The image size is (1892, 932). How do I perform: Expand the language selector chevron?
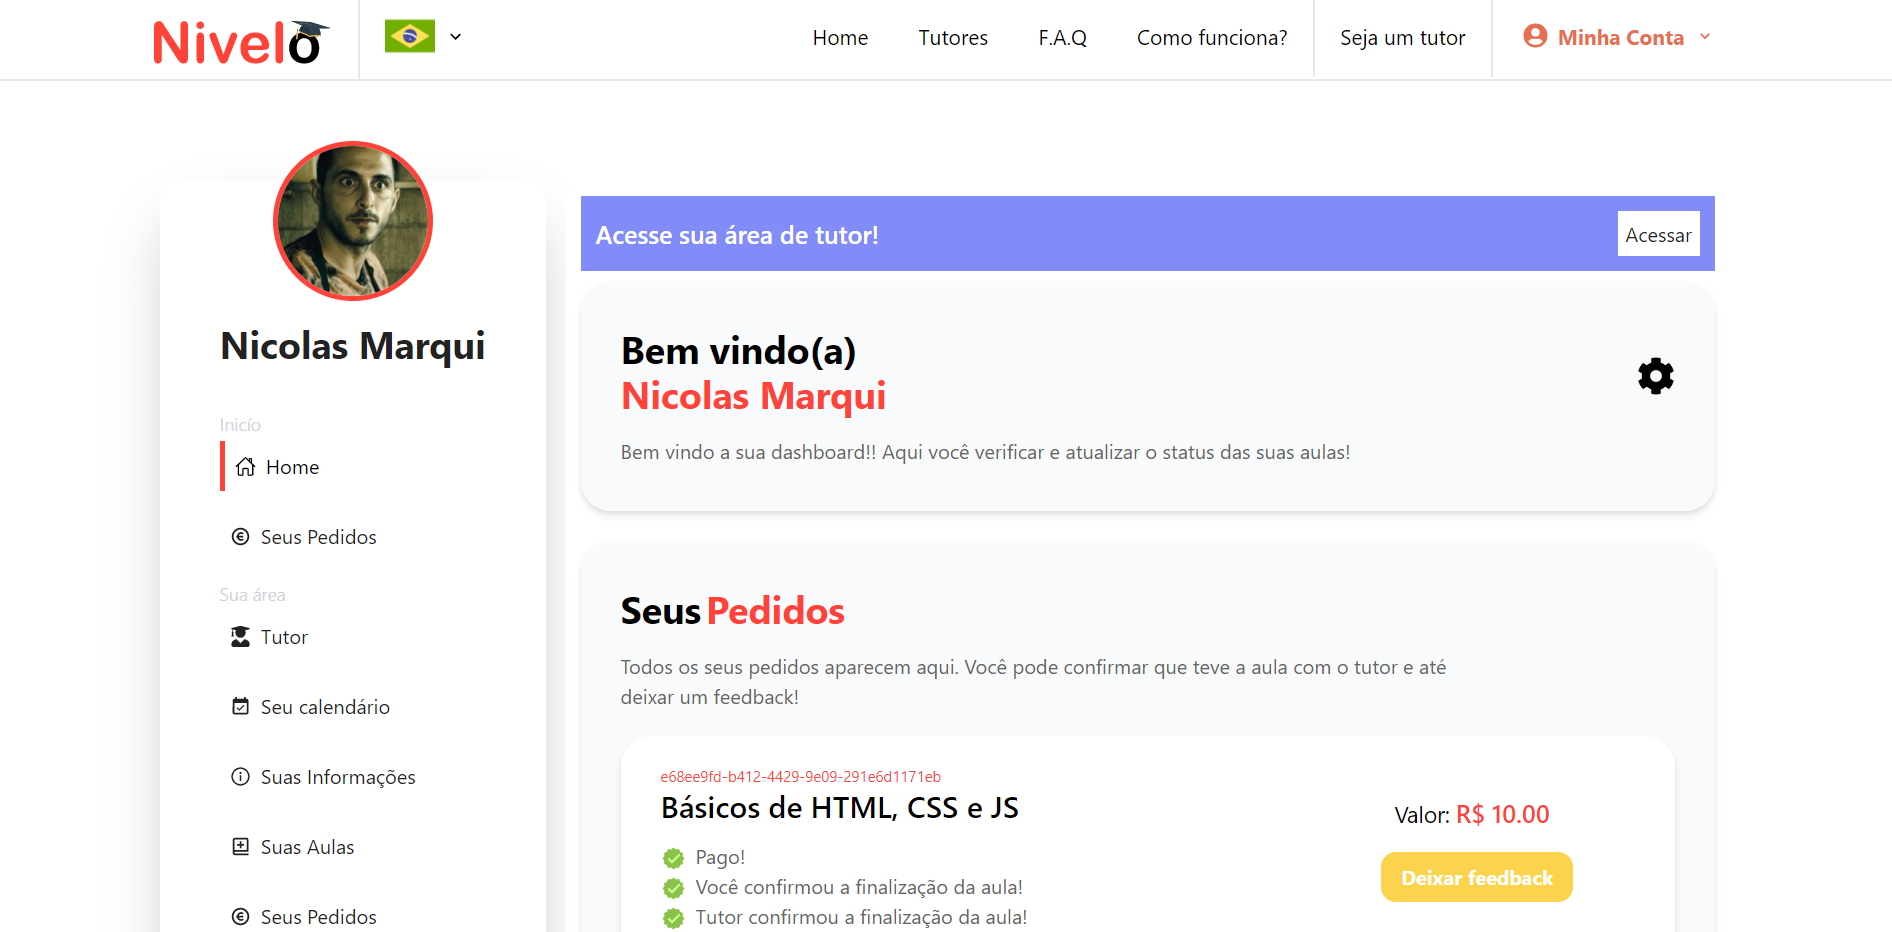point(455,37)
